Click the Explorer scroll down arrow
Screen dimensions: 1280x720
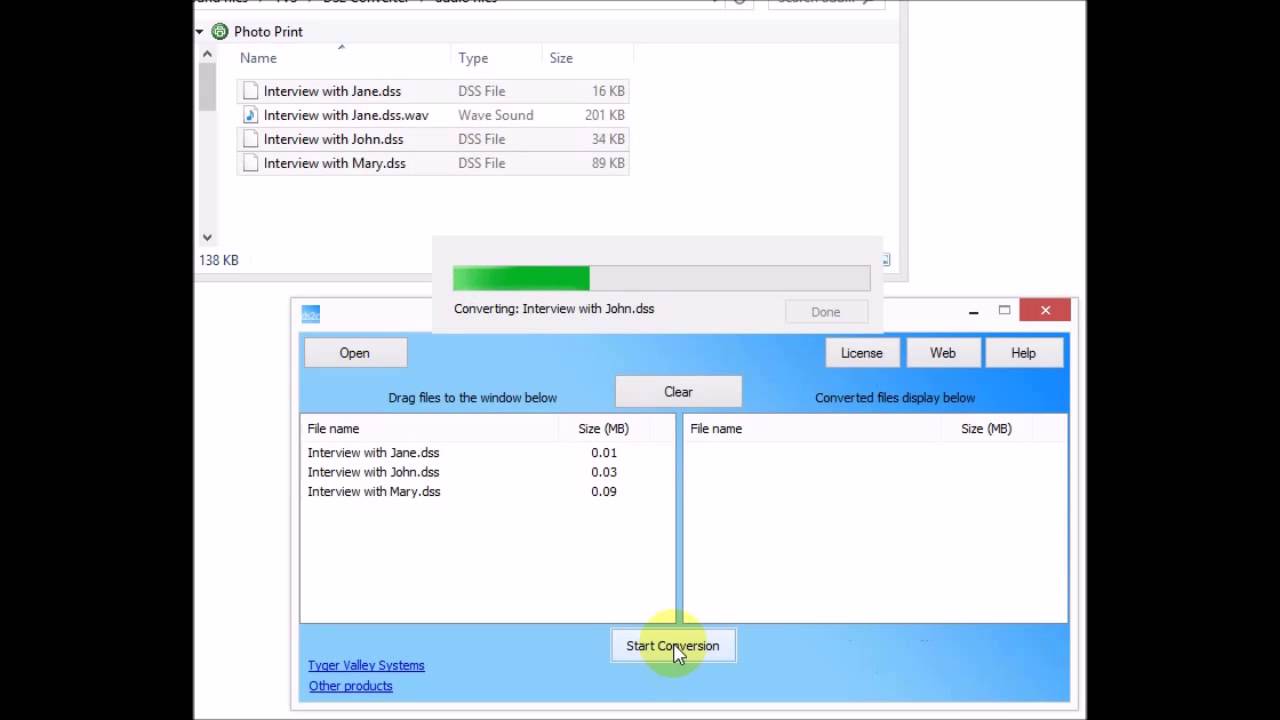pos(207,238)
